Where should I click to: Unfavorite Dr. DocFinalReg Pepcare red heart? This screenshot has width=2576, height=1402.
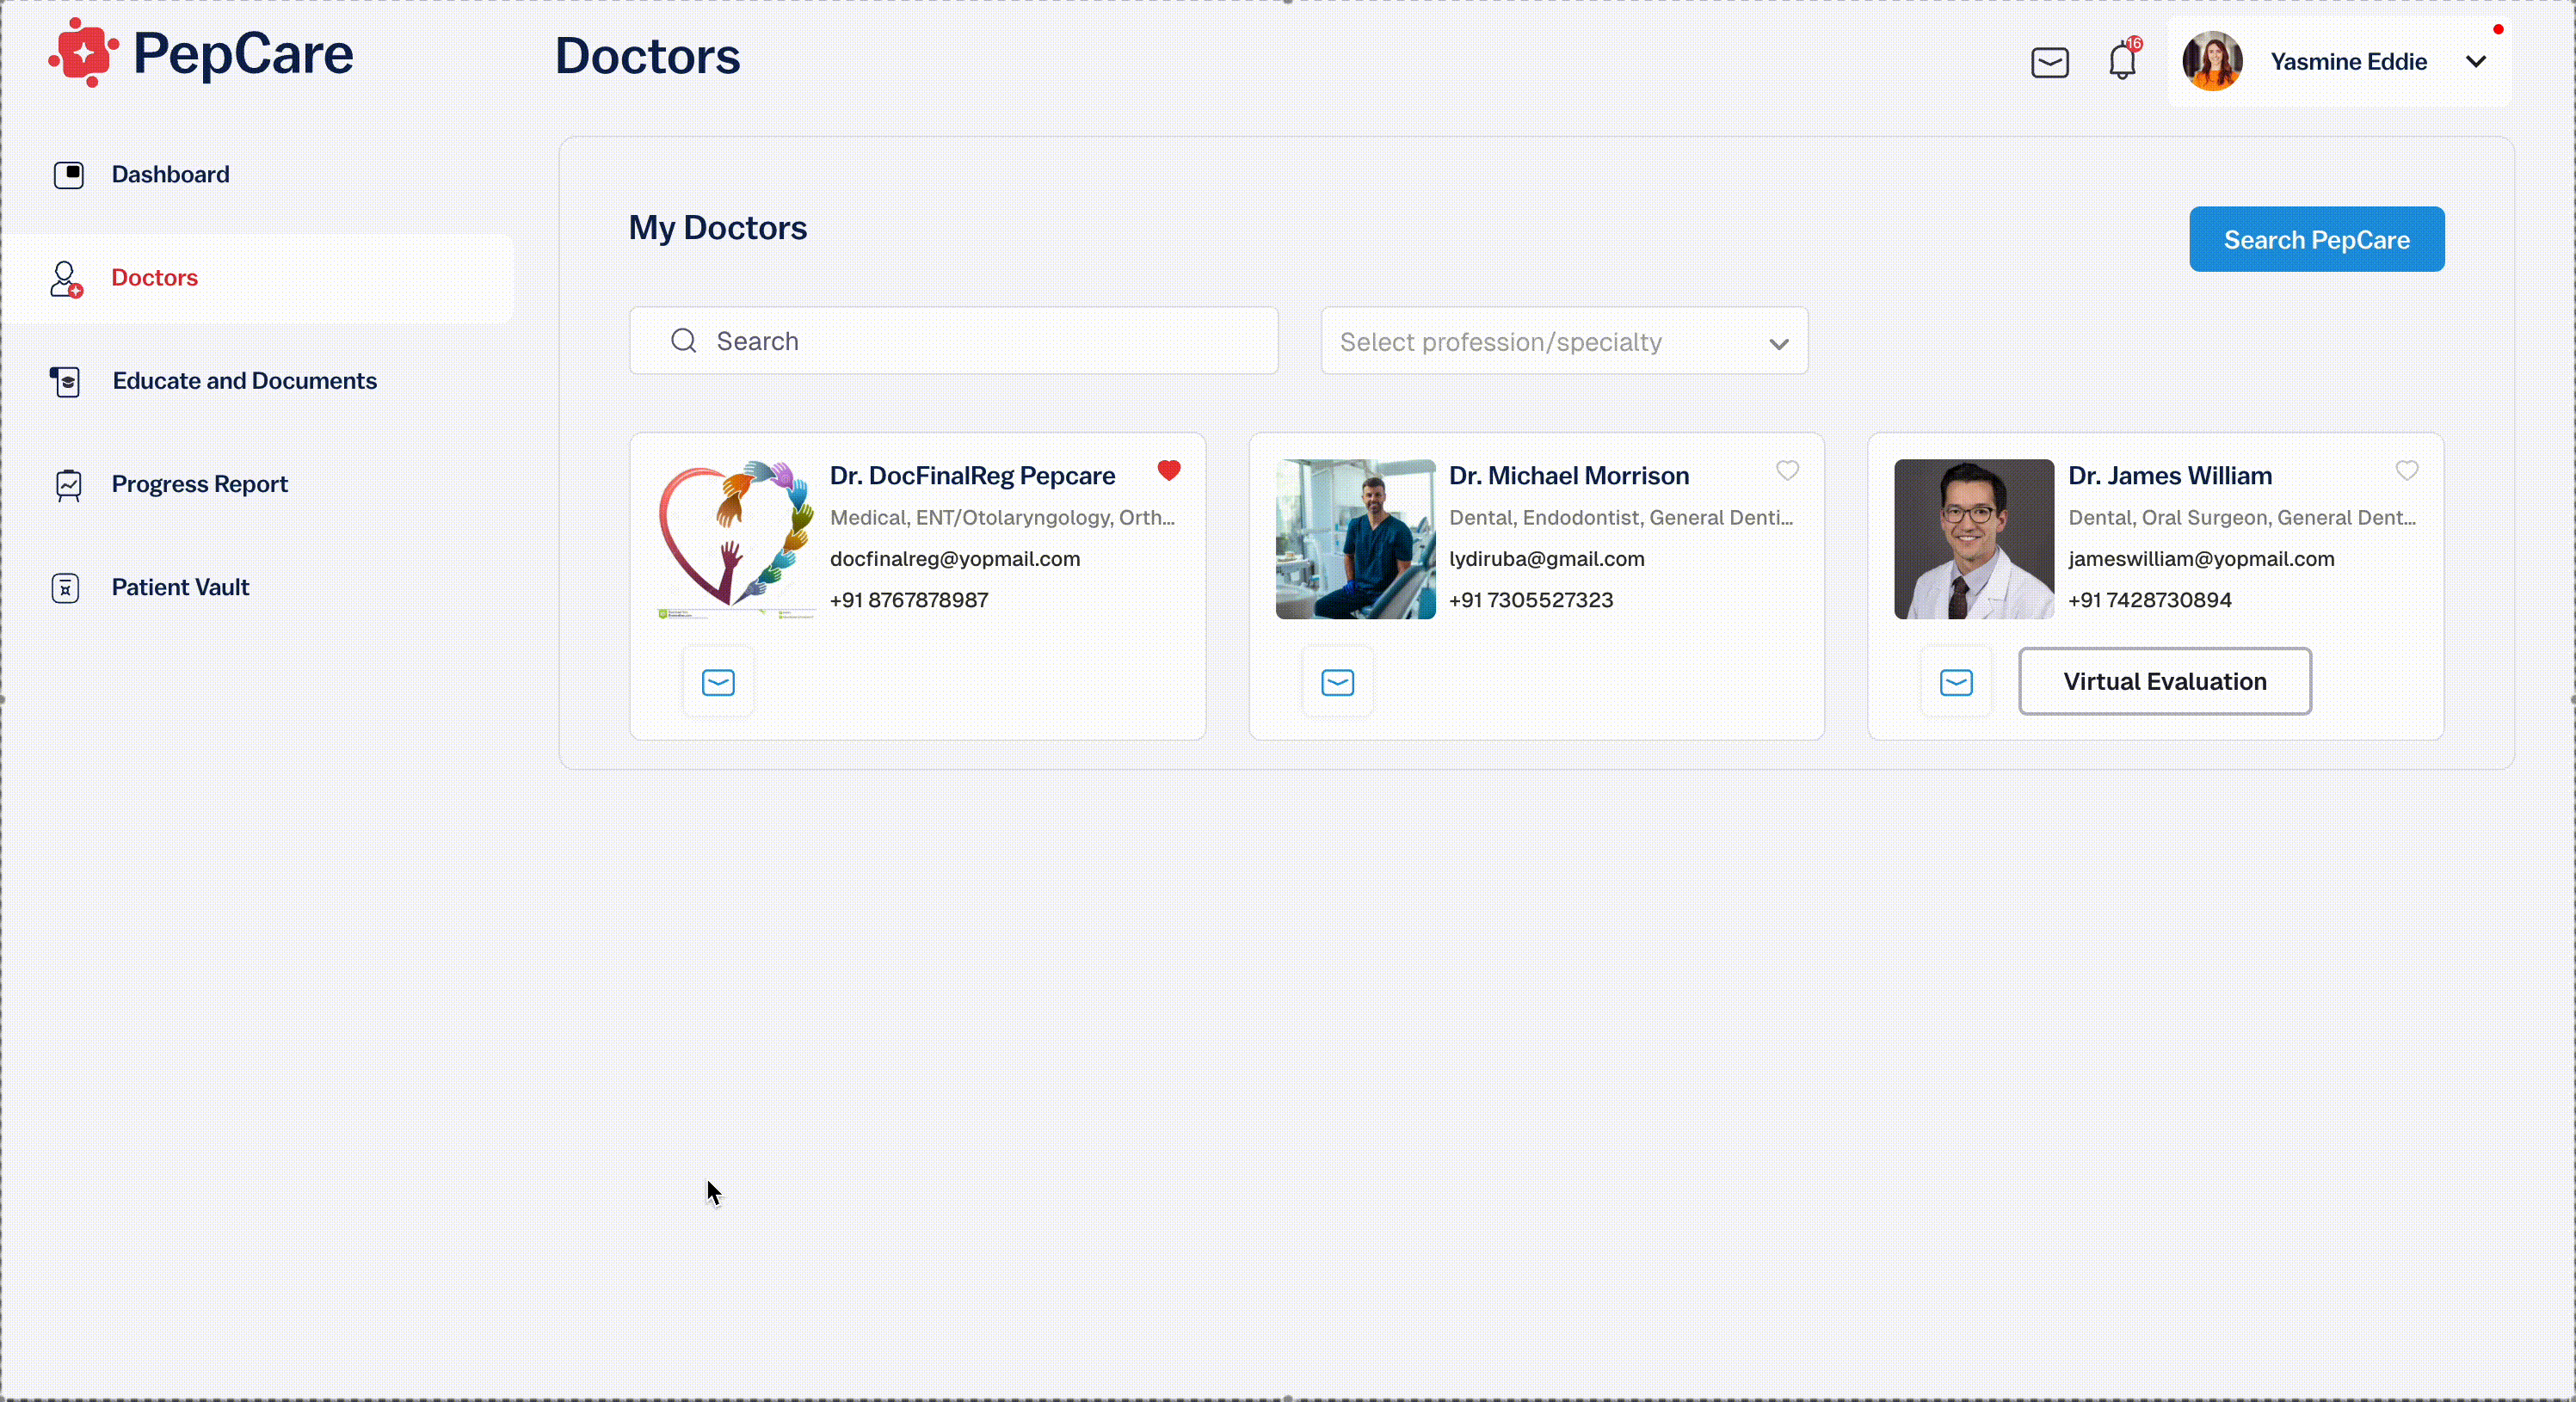(1168, 470)
